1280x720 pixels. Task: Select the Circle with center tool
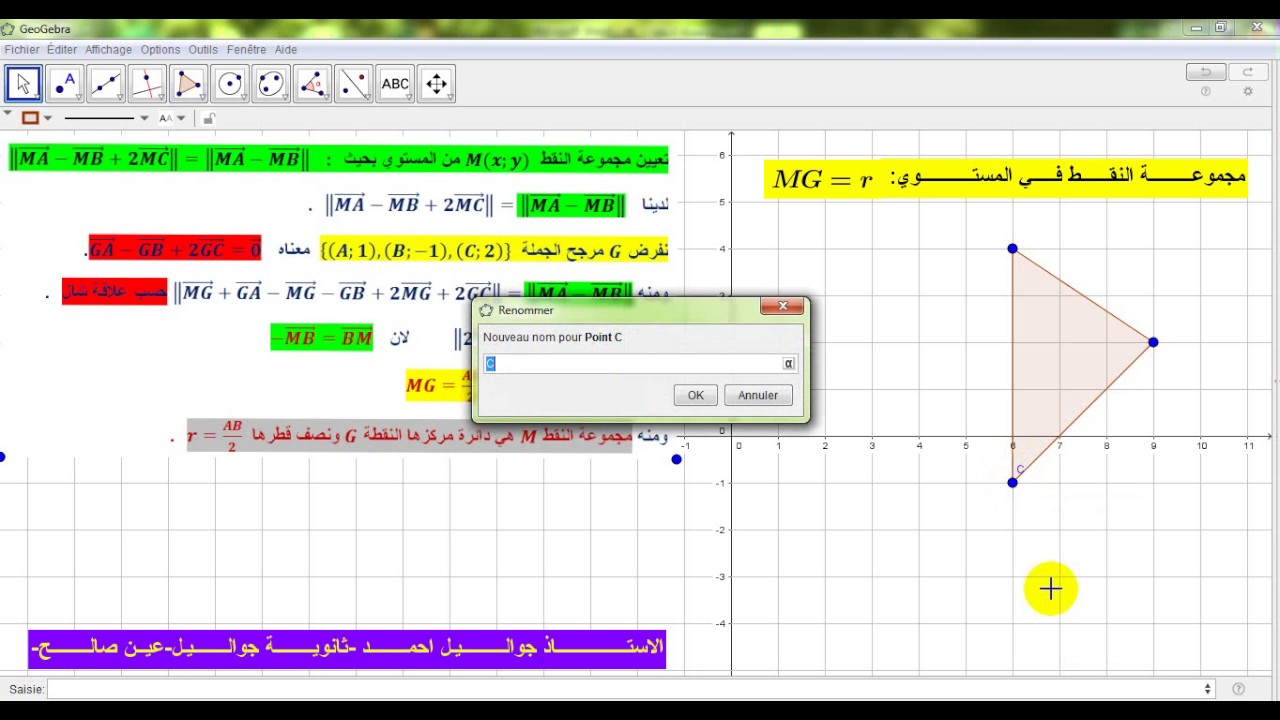(x=230, y=84)
